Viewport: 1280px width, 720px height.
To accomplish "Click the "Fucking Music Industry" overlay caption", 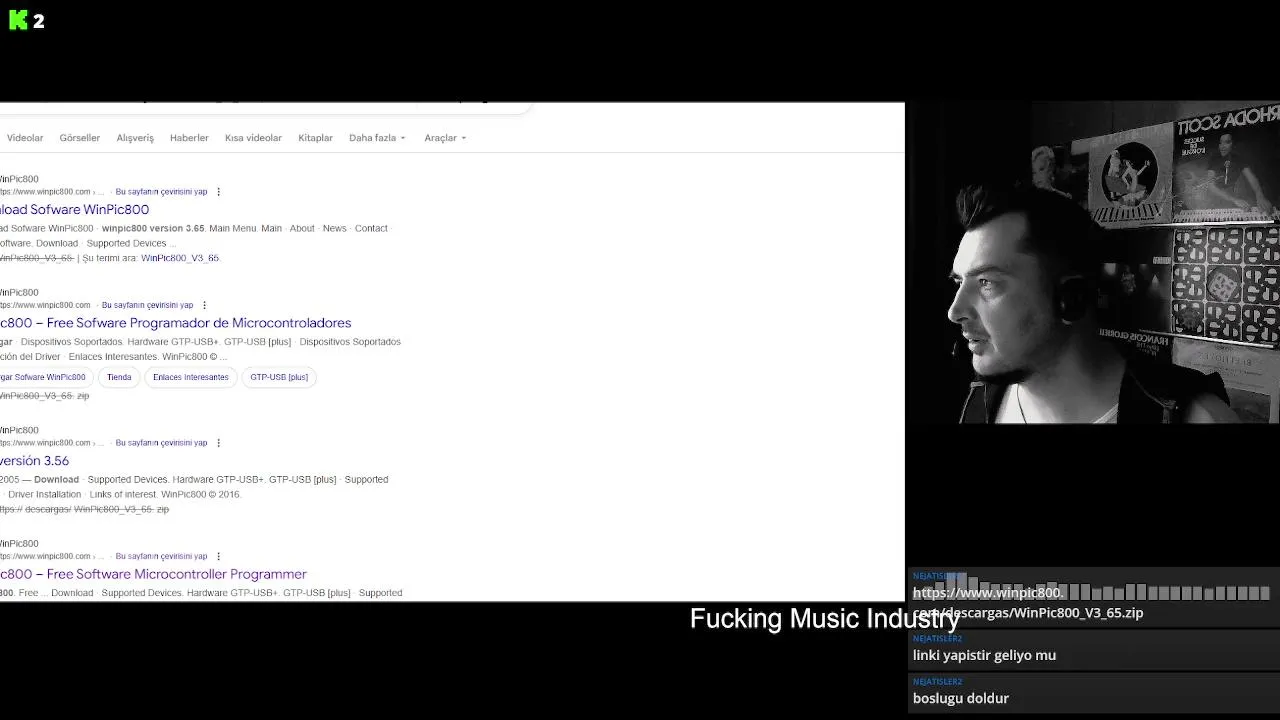I will point(825,618).
